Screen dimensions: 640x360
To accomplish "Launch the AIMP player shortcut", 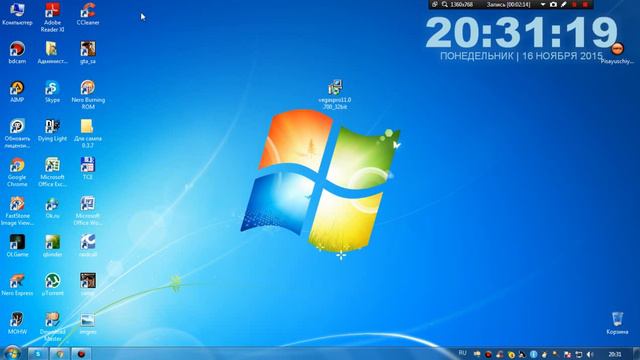I will pos(17,91).
